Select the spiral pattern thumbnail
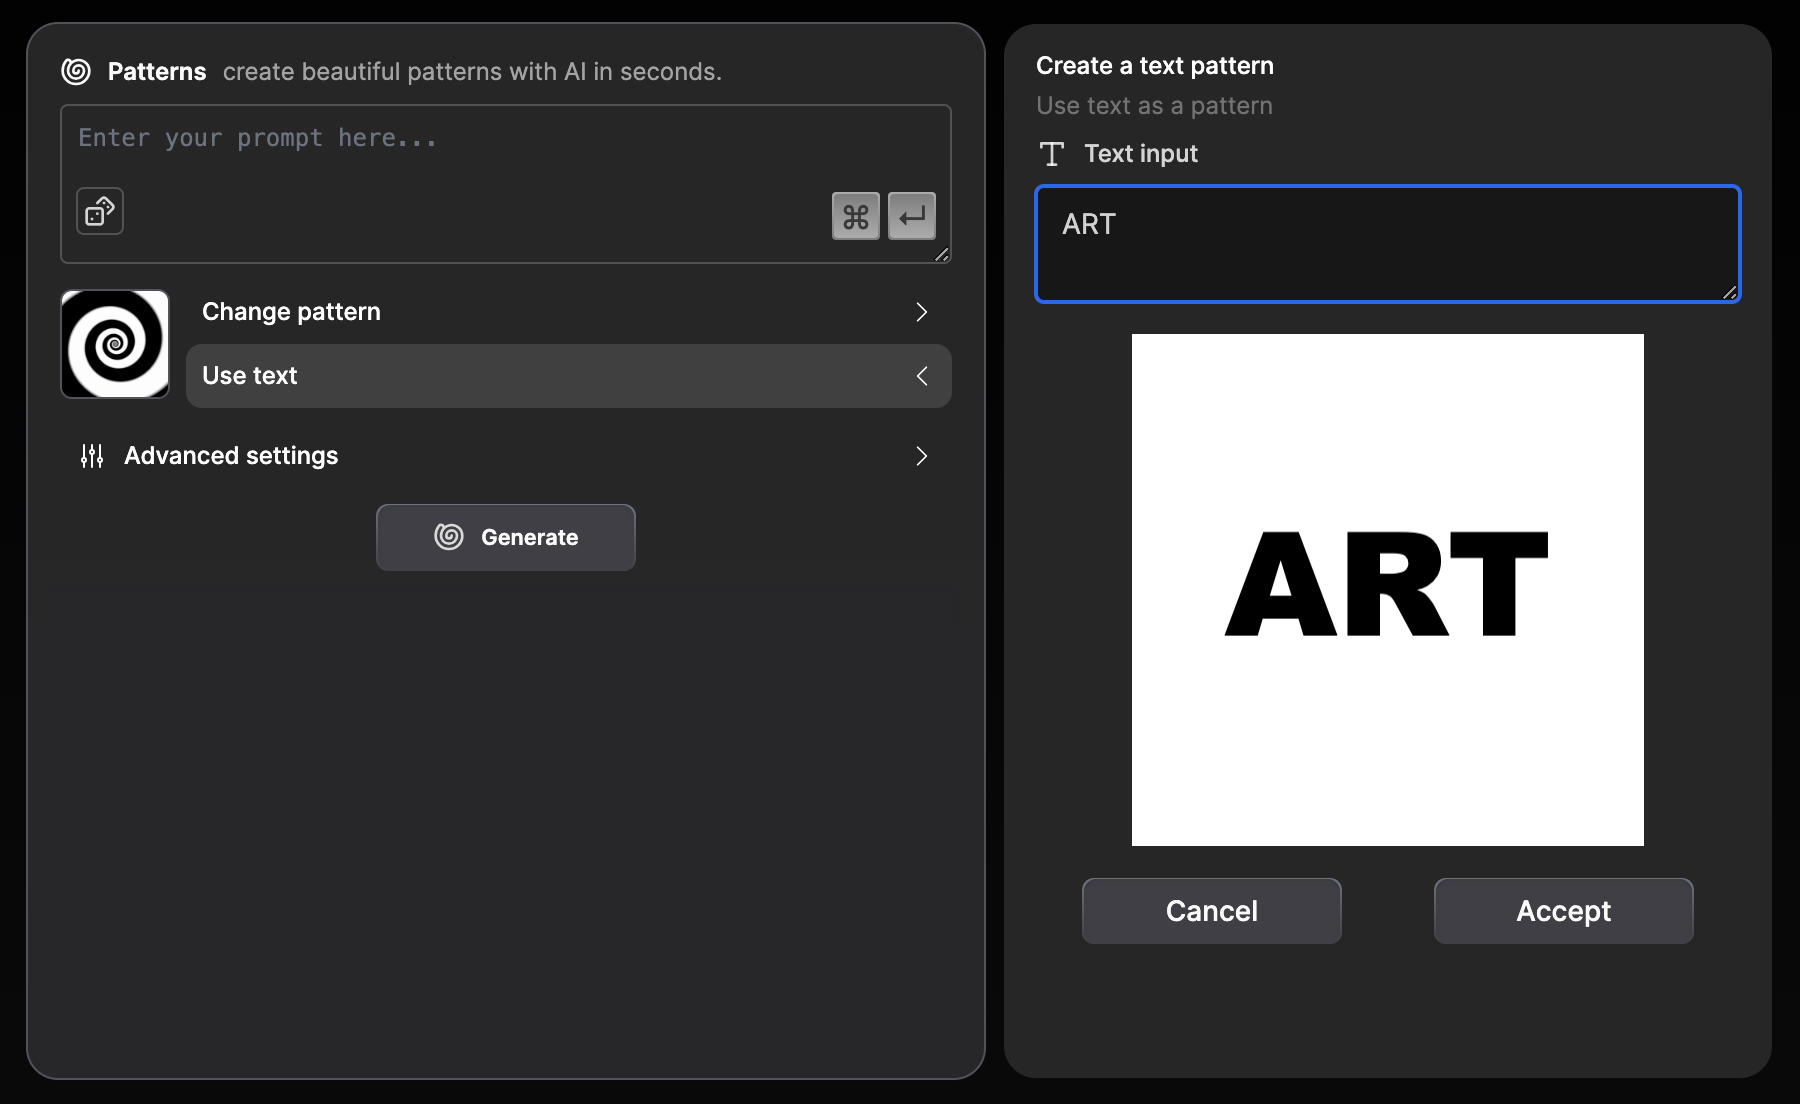Viewport: 1800px width, 1104px height. click(115, 344)
